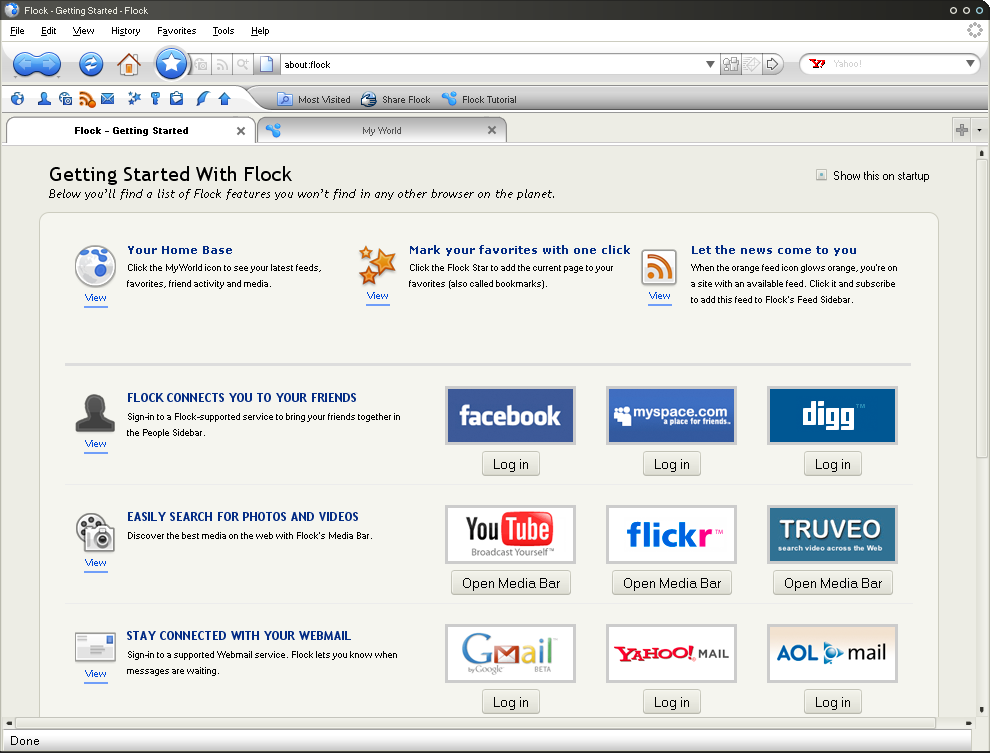
Task: Close the My World tab
Action: click(x=492, y=130)
